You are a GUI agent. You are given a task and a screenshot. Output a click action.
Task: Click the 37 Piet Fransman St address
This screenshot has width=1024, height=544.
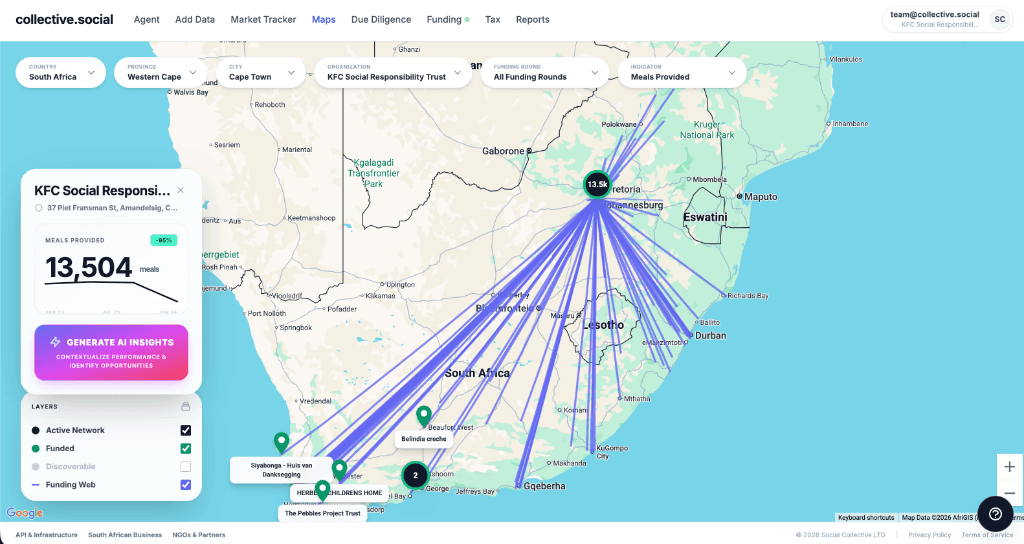(112, 208)
